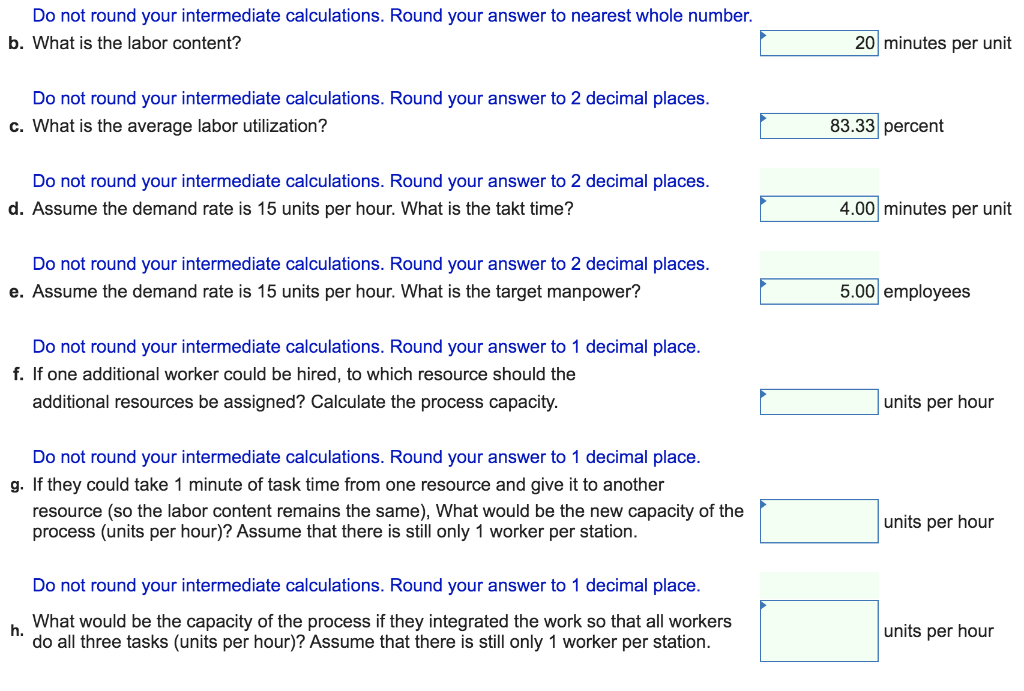Click the empty units per hour box for part g
Viewport: 1024px width, 691px height.
[x=818, y=521]
